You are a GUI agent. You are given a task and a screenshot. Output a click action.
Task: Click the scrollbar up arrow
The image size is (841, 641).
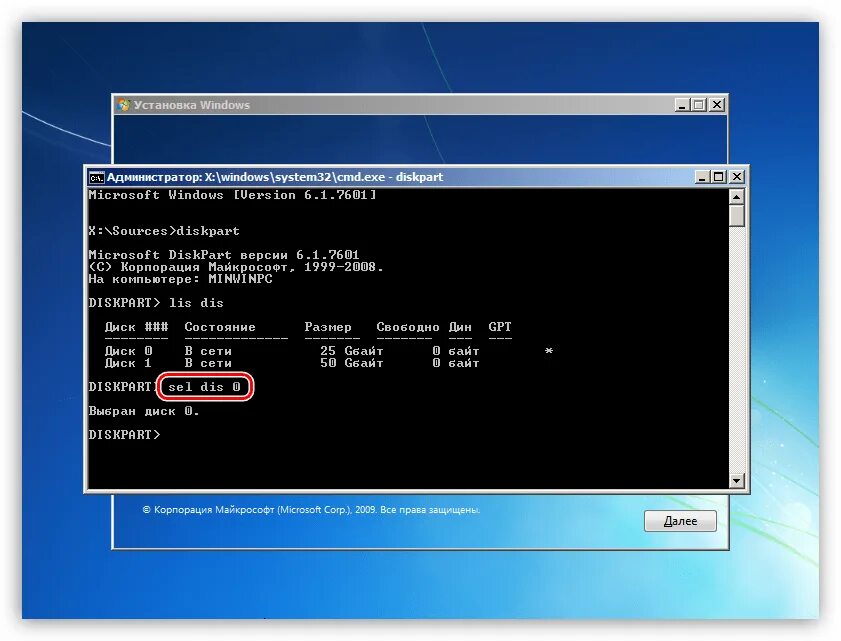coord(736,195)
